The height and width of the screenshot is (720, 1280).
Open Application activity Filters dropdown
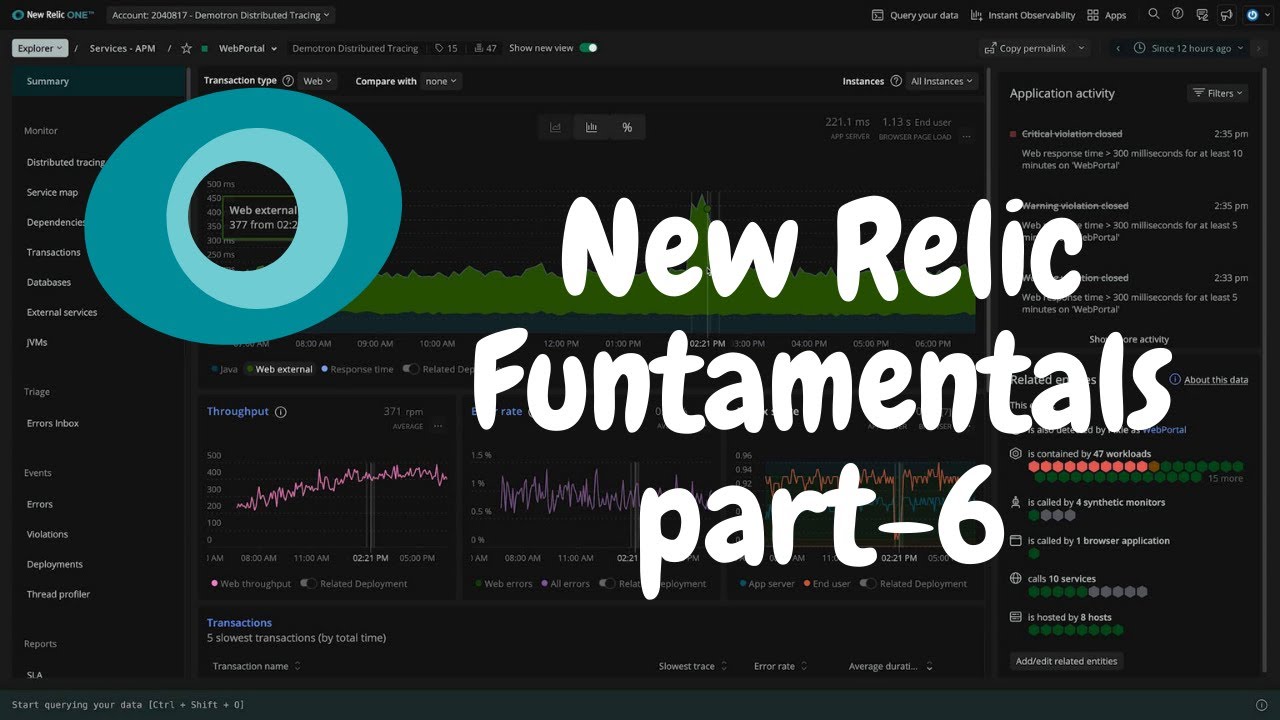click(x=1218, y=93)
